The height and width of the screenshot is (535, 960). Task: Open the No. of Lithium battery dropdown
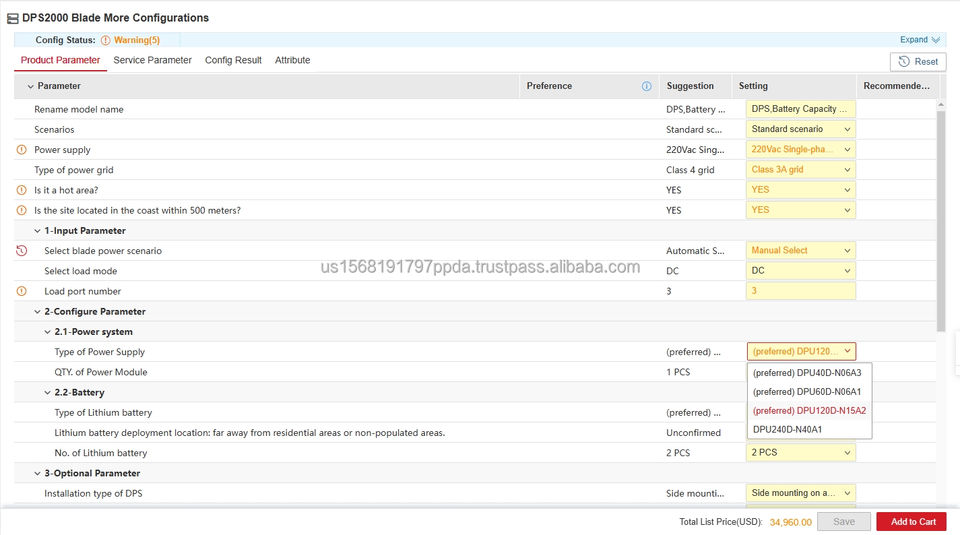(x=801, y=452)
